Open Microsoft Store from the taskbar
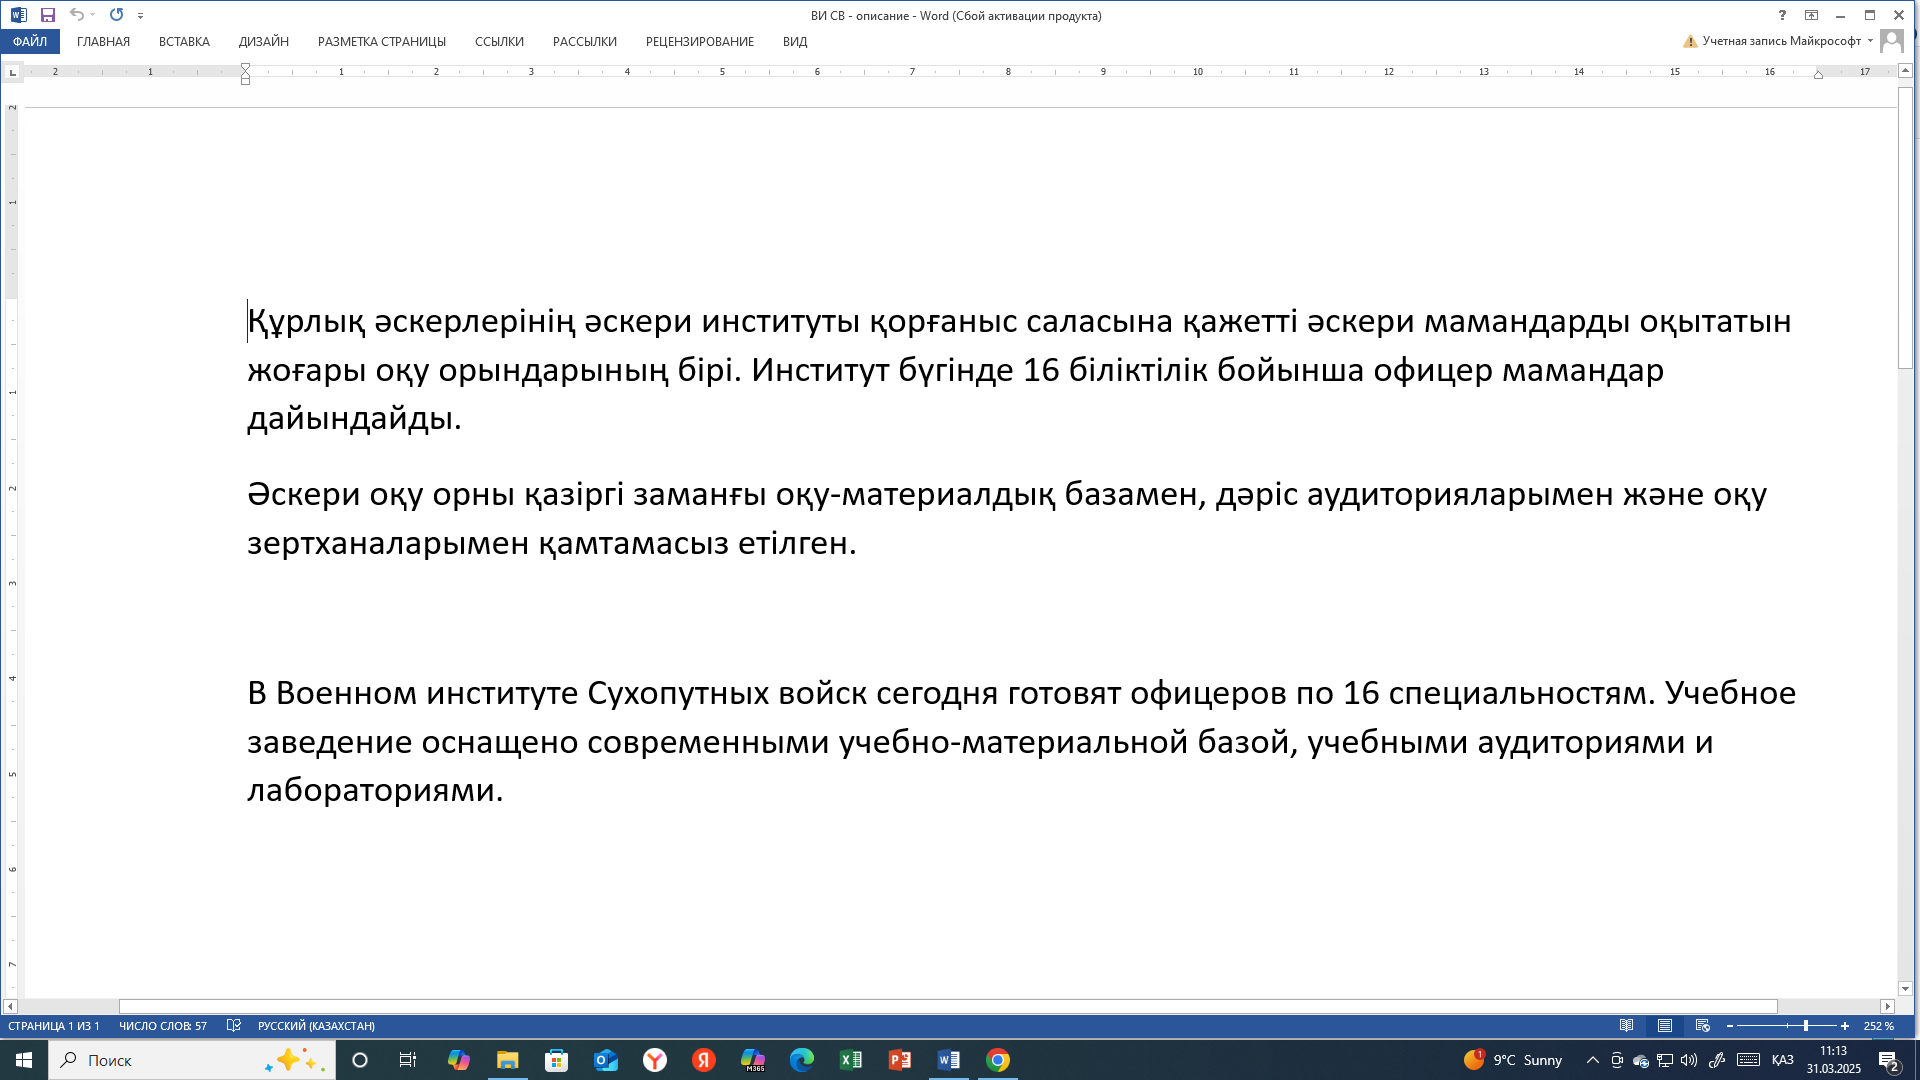The height and width of the screenshot is (1080, 1920). click(557, 1060)
